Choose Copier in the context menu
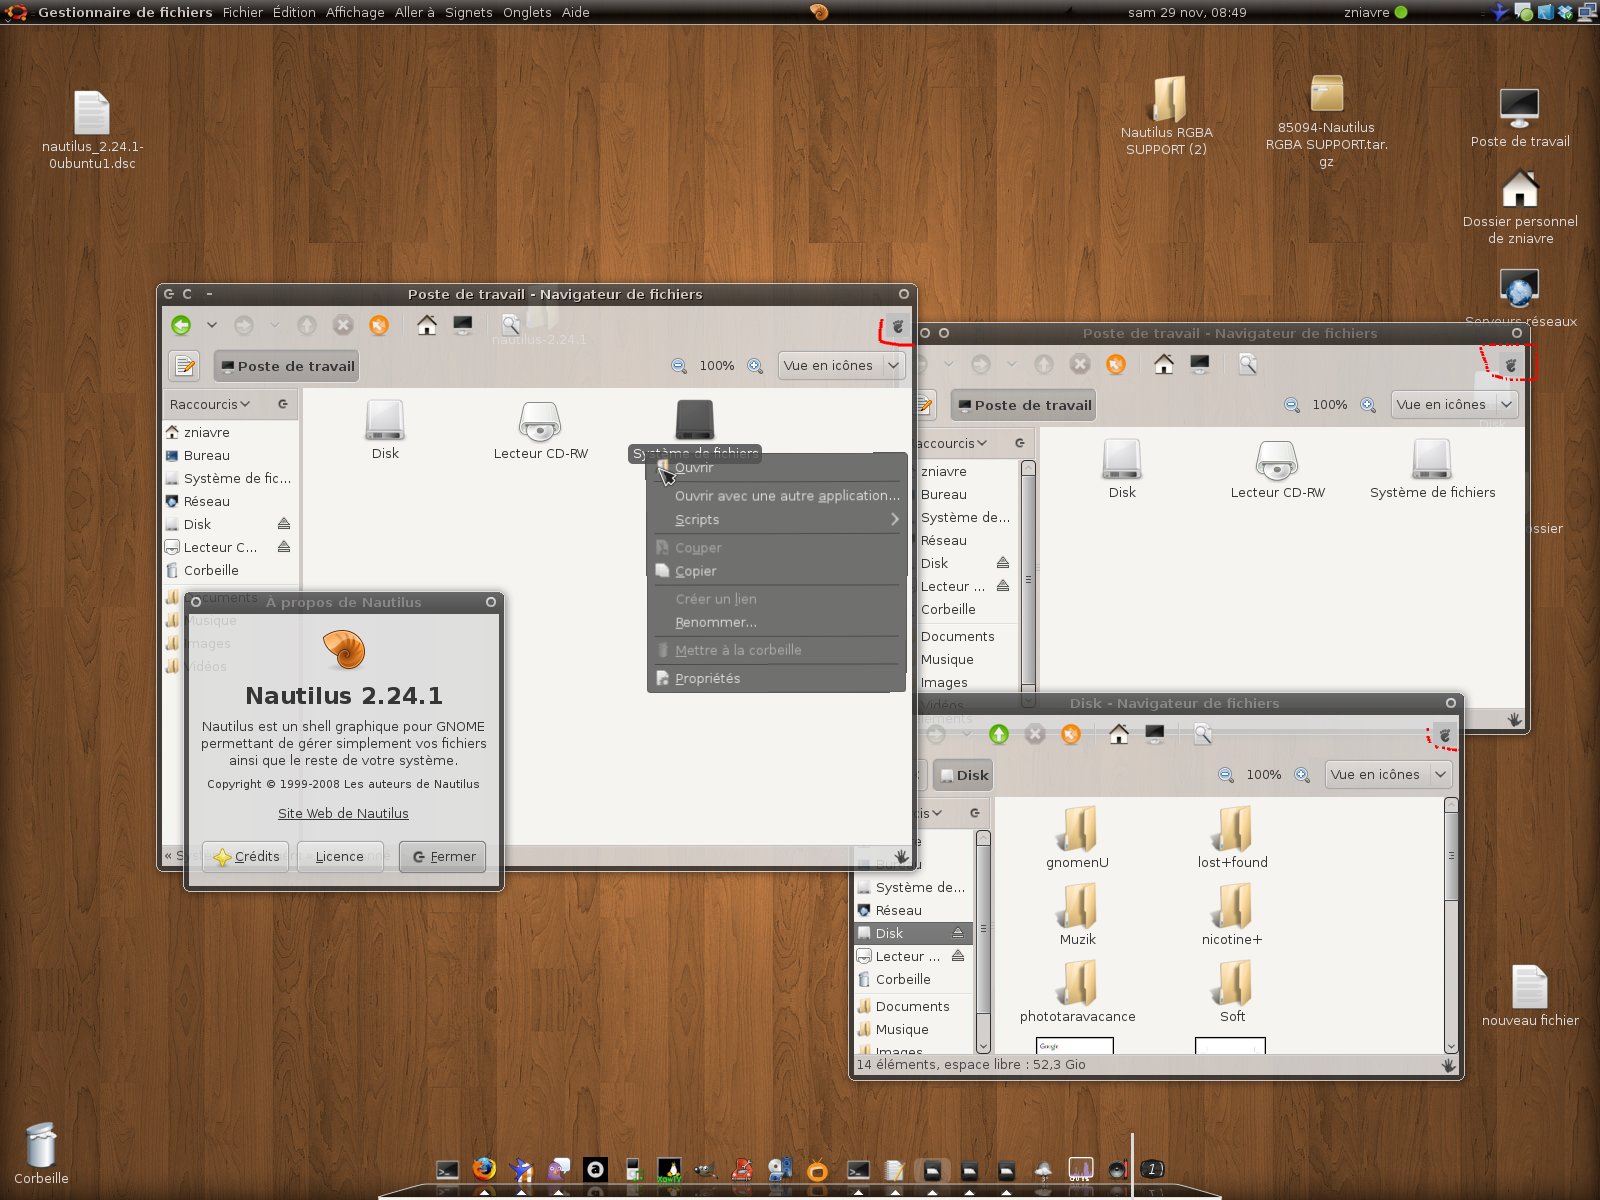This screenshot has height=1200, width=1600. (777, 571)
